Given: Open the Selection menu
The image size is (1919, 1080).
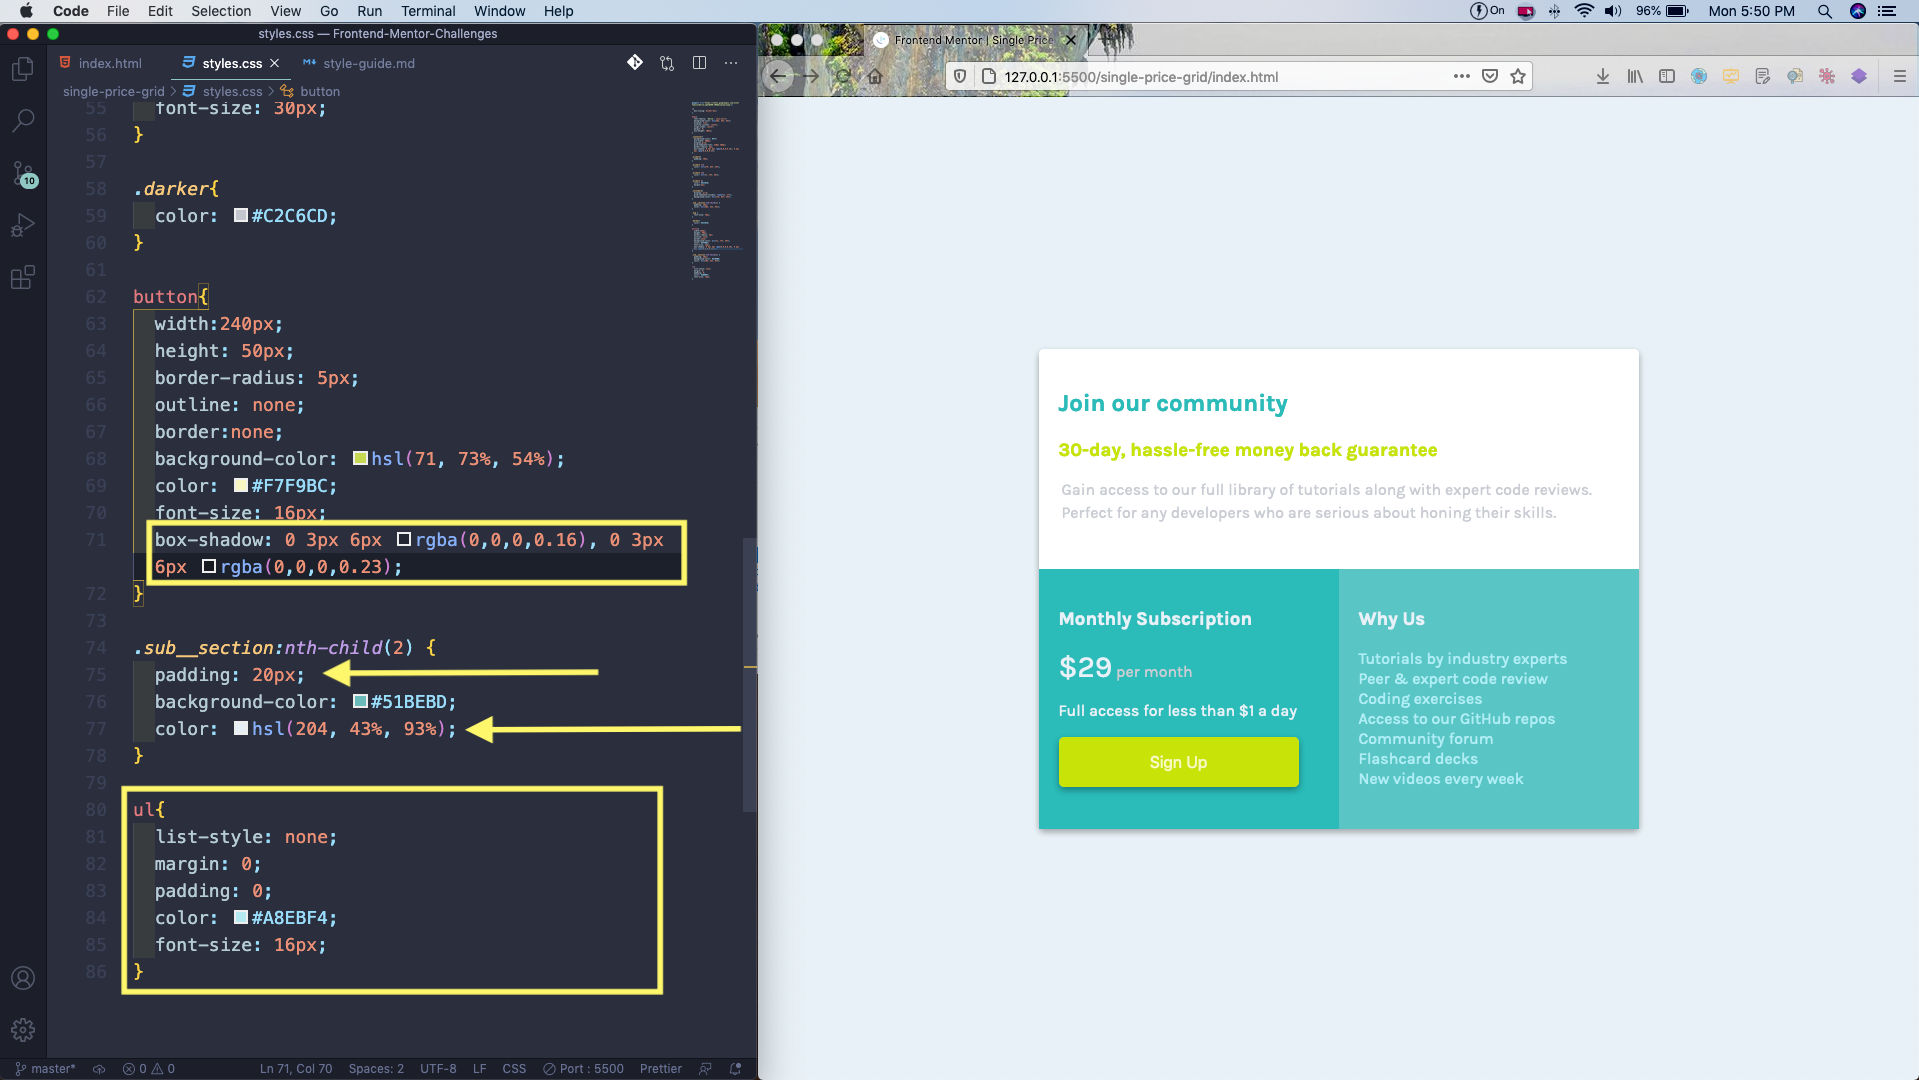Looking at the screenshot, I should coord(221,11).
